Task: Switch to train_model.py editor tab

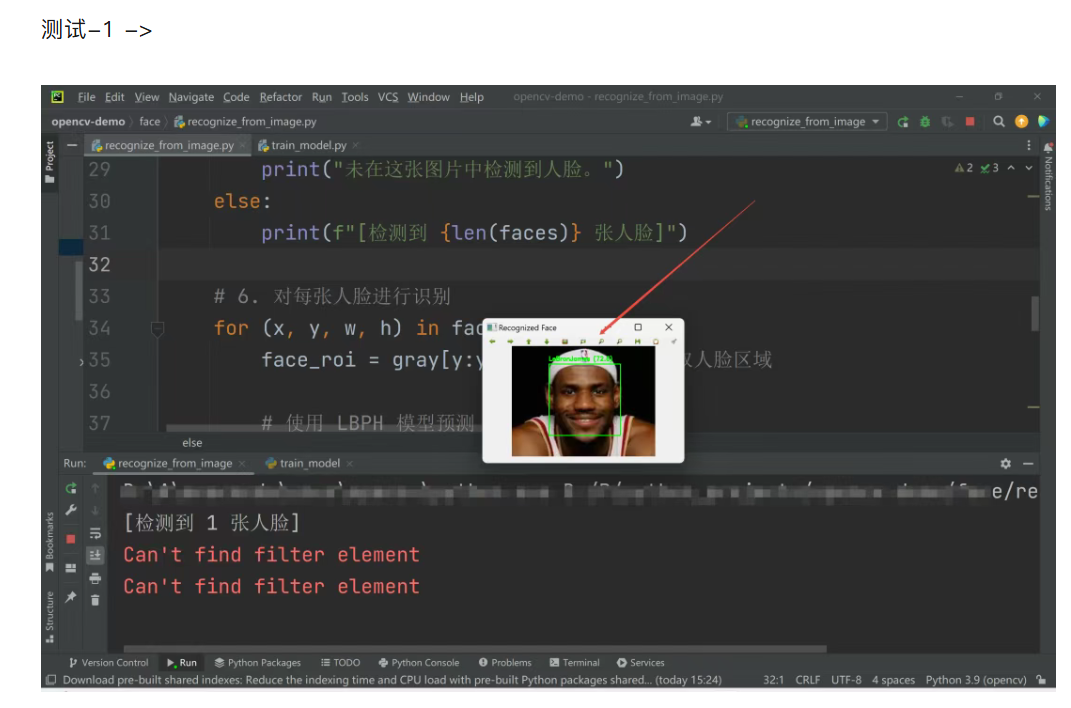Action: (309, 145)
